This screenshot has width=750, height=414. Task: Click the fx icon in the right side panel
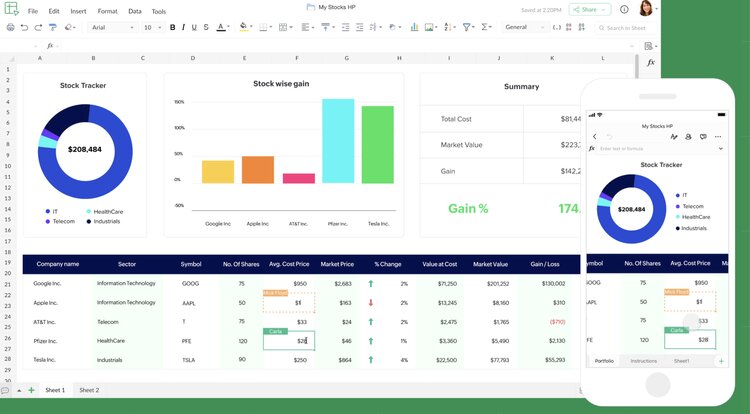(x=651, y=63)
